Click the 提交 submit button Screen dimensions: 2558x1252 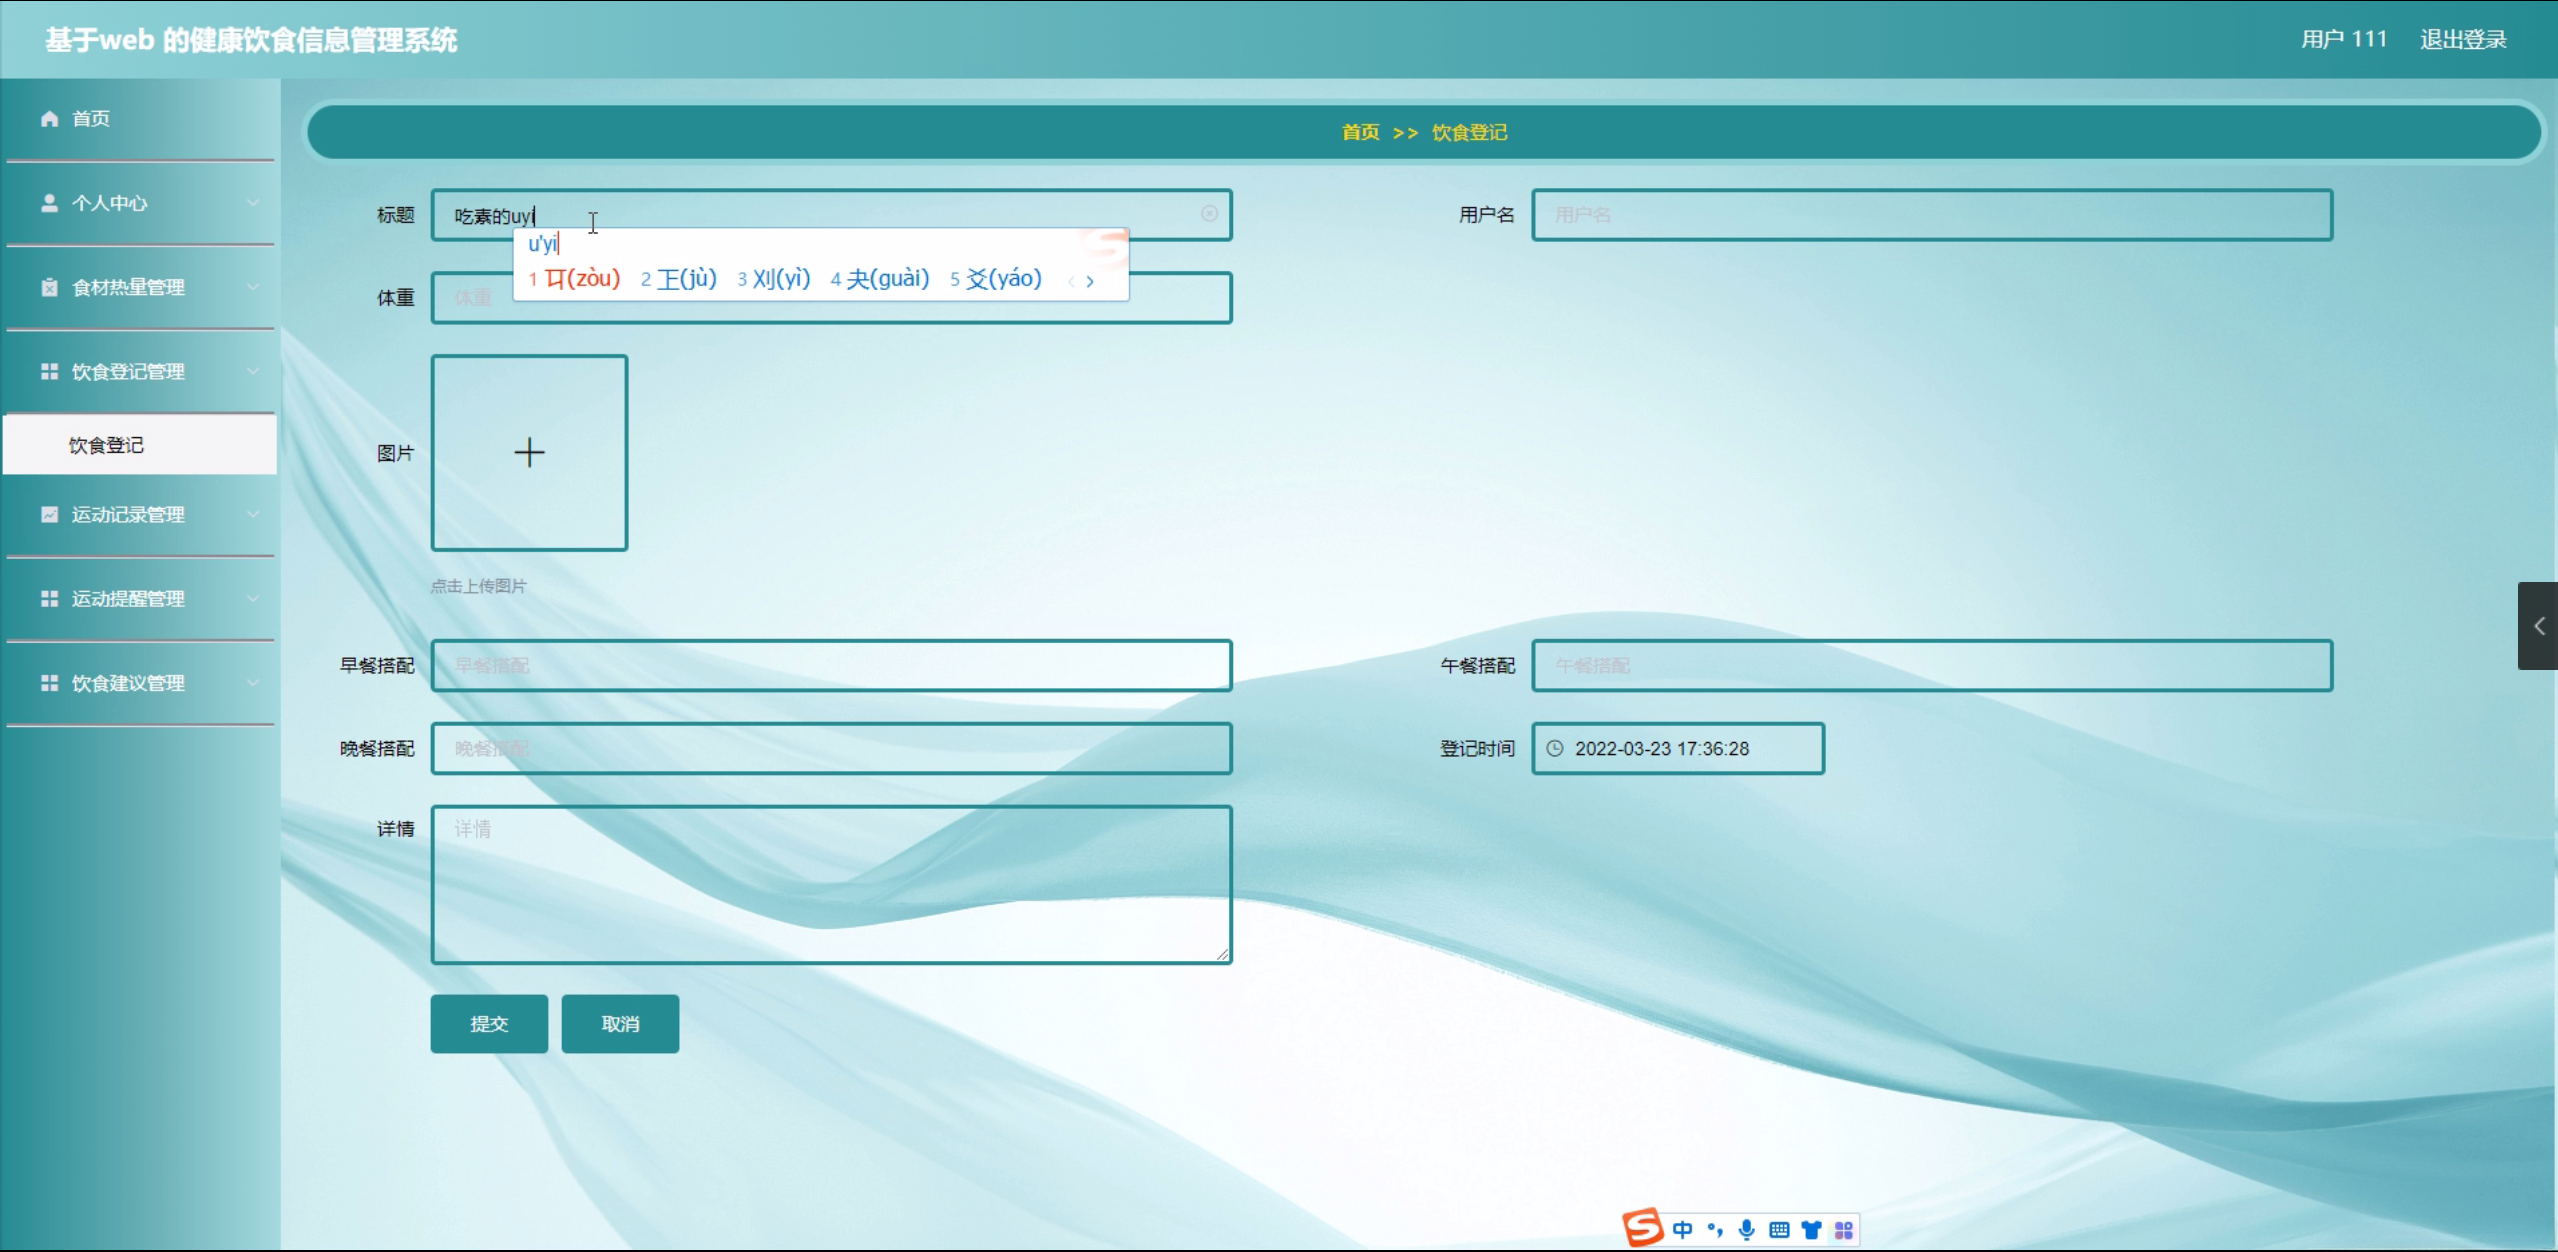click(x=489, y=1023)
